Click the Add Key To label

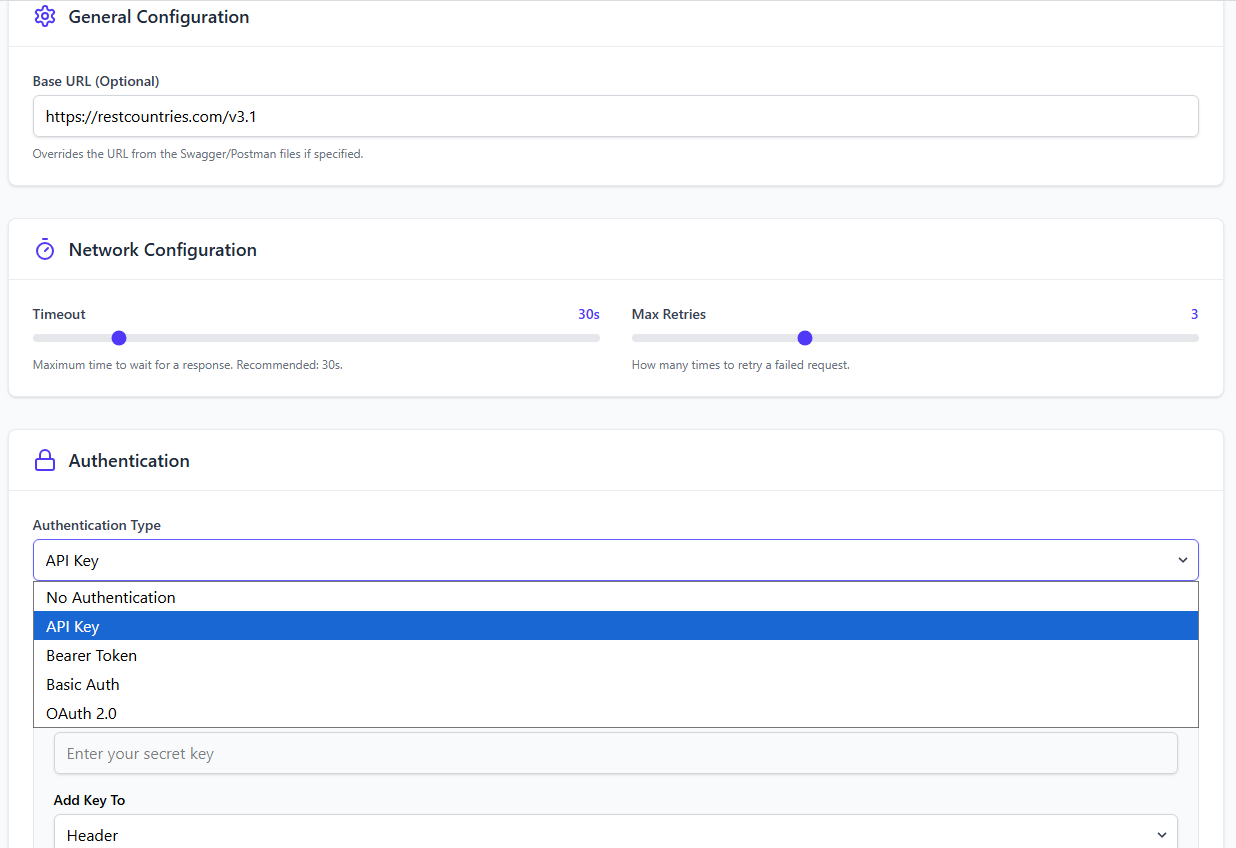[89, 801]
